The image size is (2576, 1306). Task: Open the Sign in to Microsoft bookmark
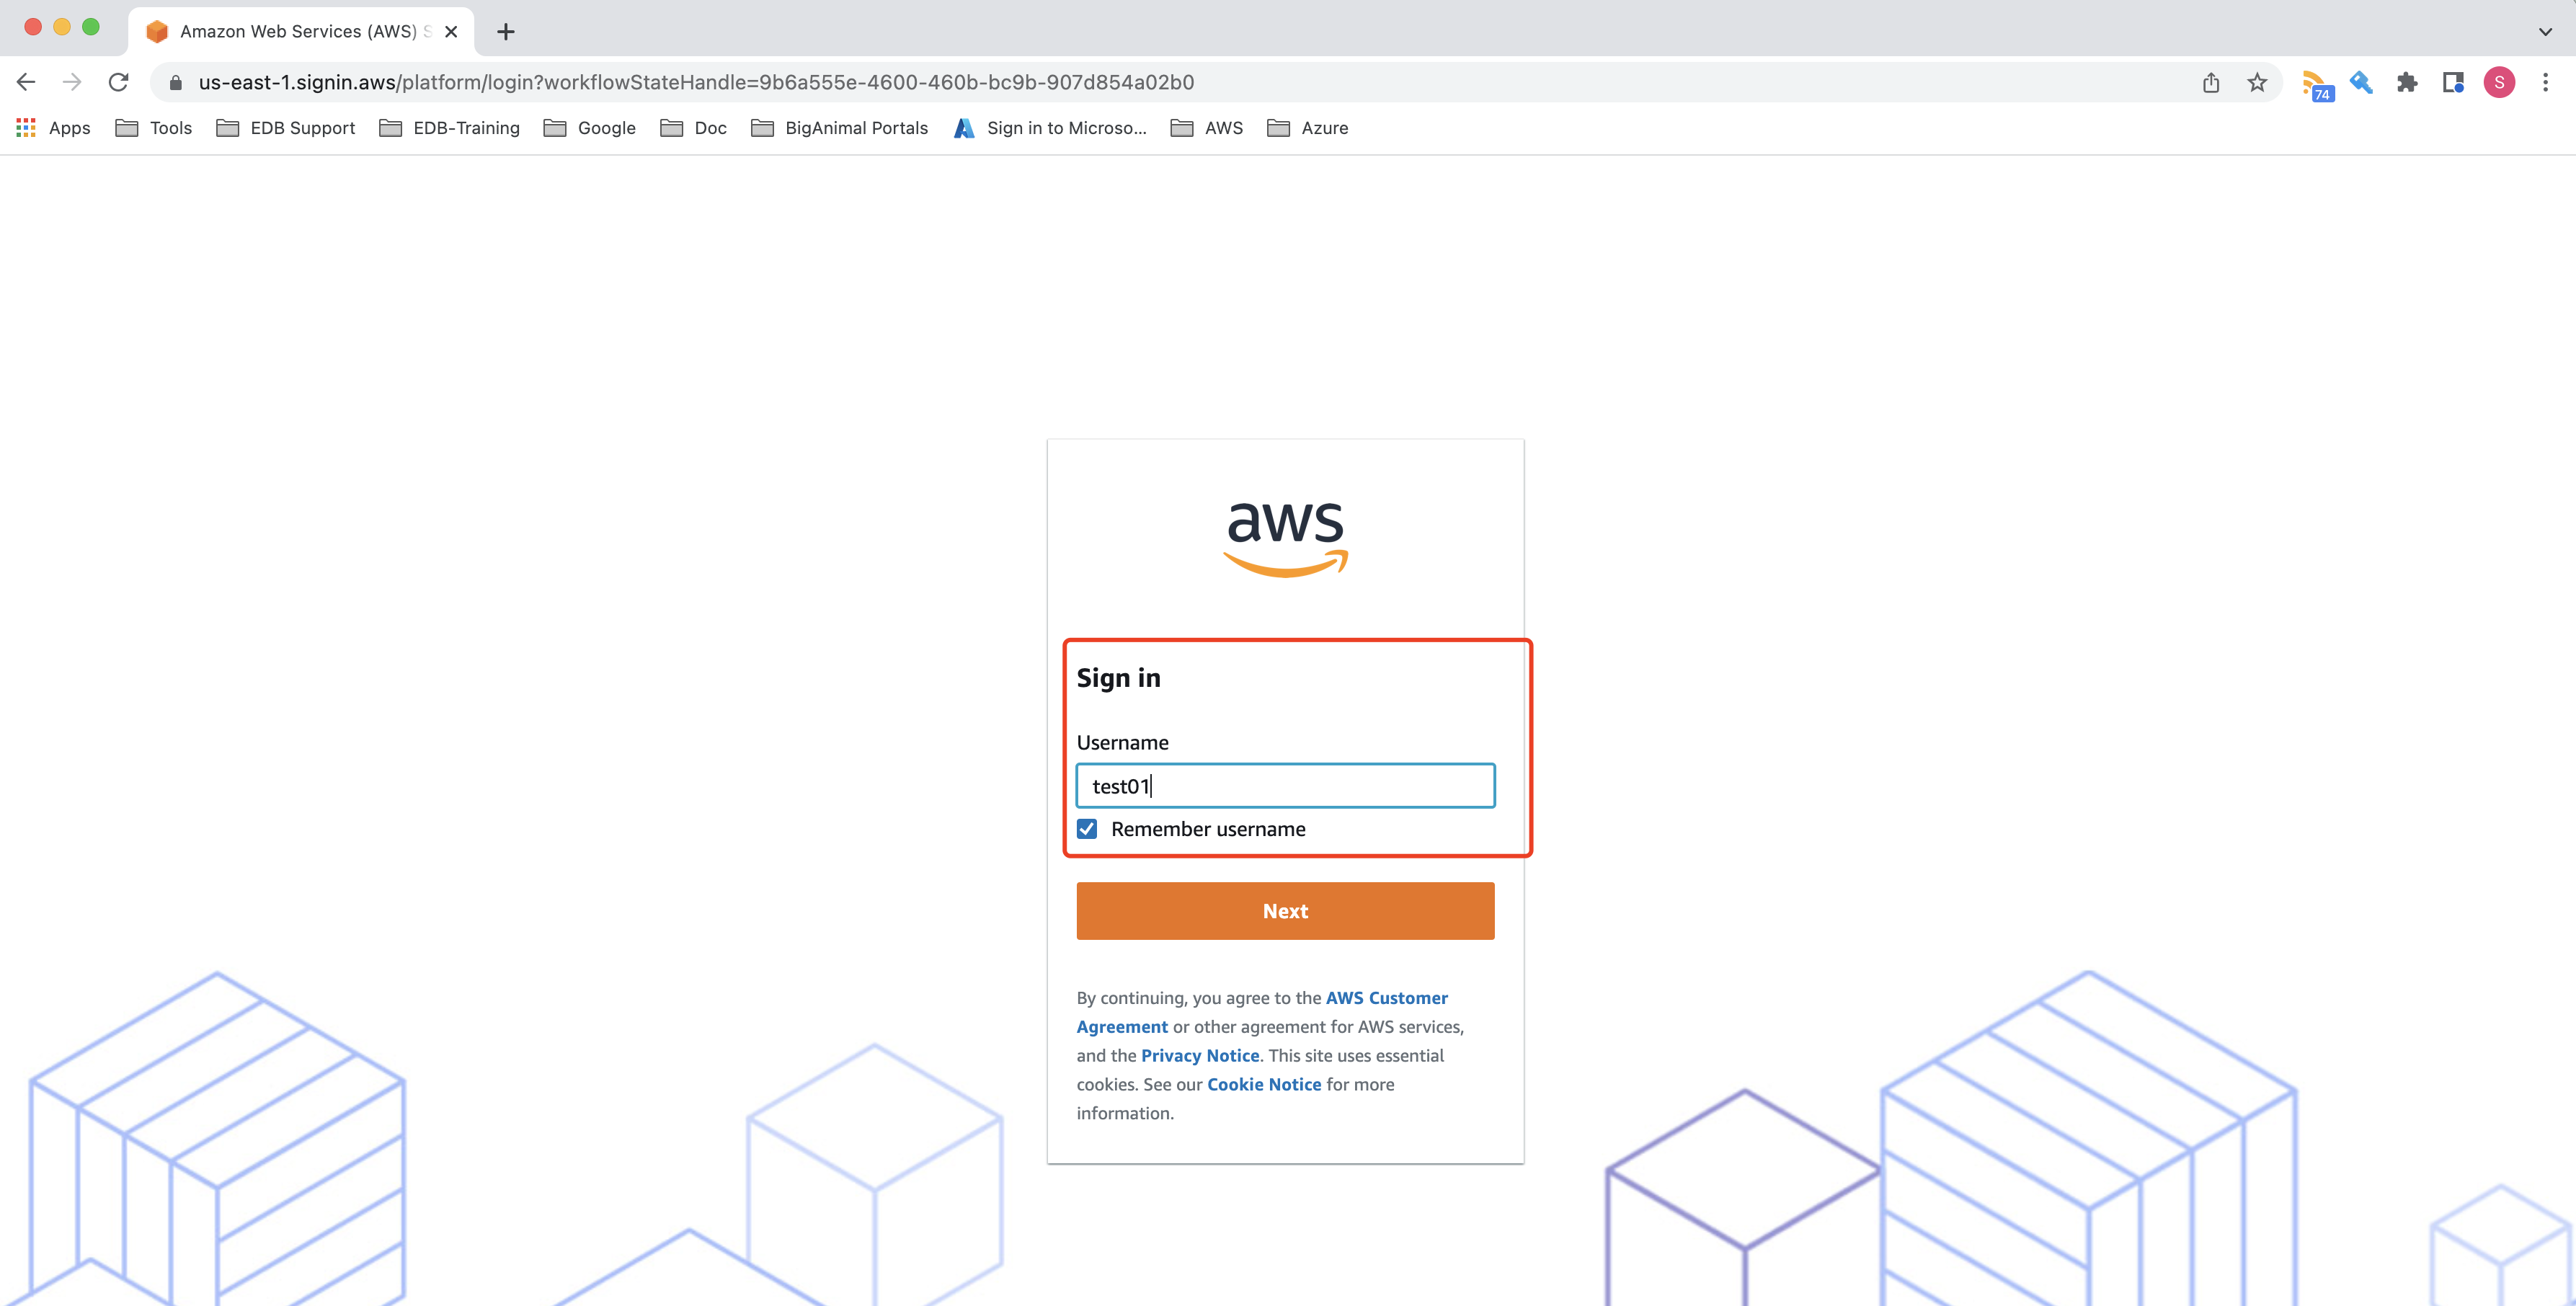tap(1051, 128)
